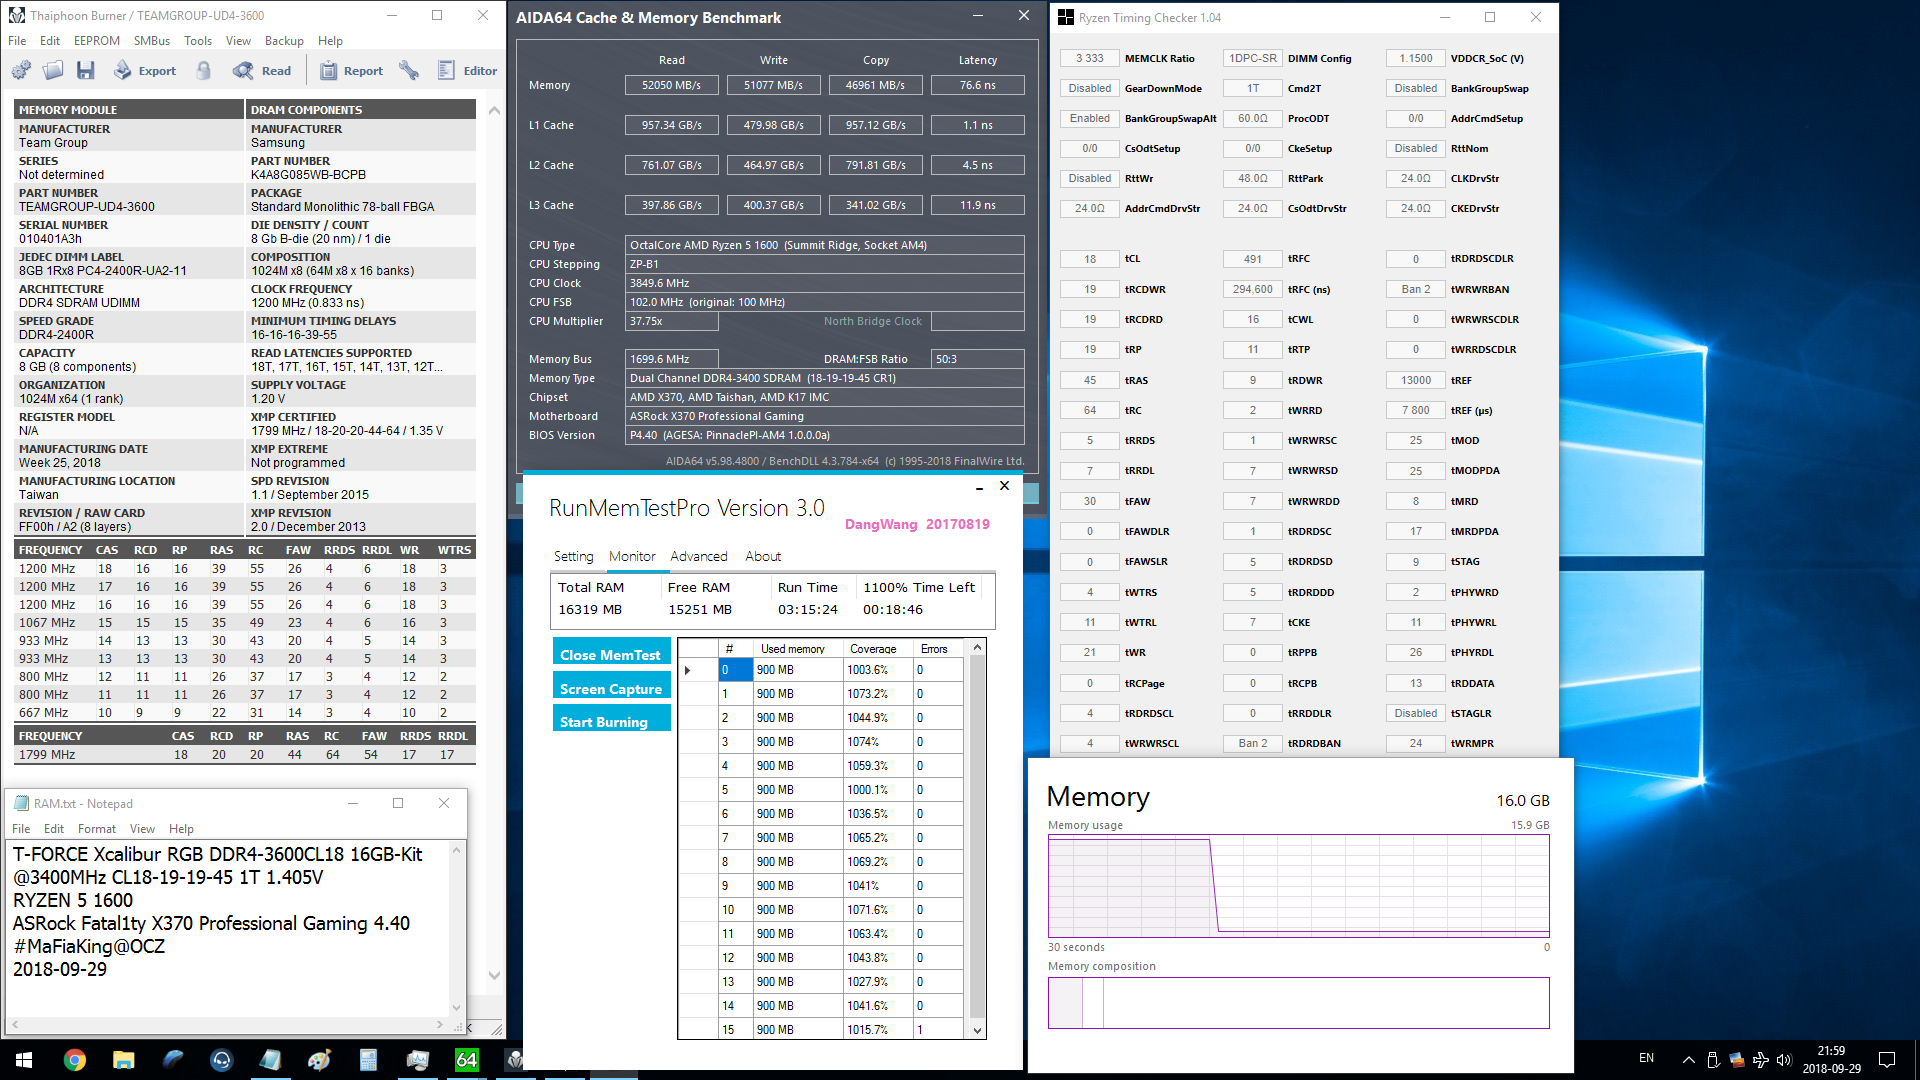This screenshot has height=1080, width=1920.
Task: Open the EEPROM menu
Action: 96,41
